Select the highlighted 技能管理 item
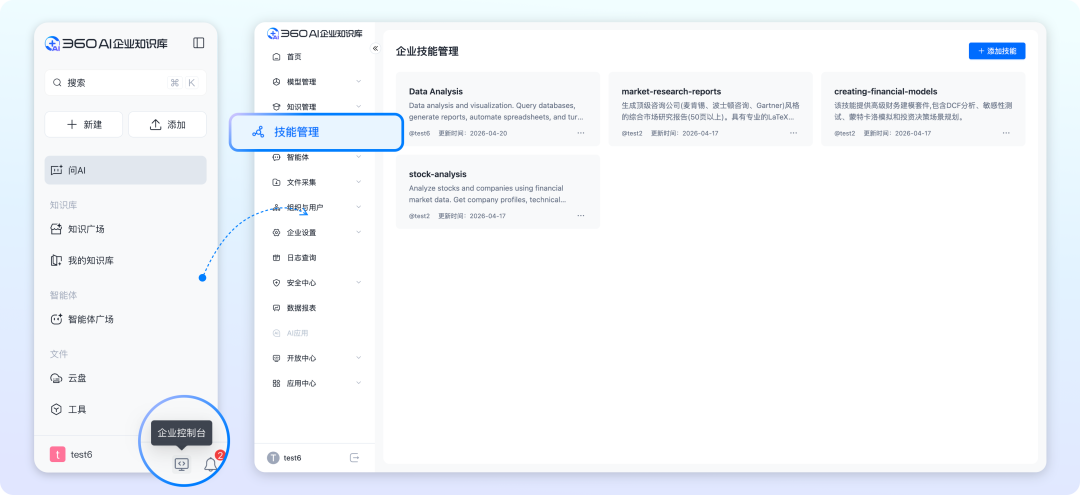The height and width of the screenshot is (495, 1080). [x=316, y=132]
